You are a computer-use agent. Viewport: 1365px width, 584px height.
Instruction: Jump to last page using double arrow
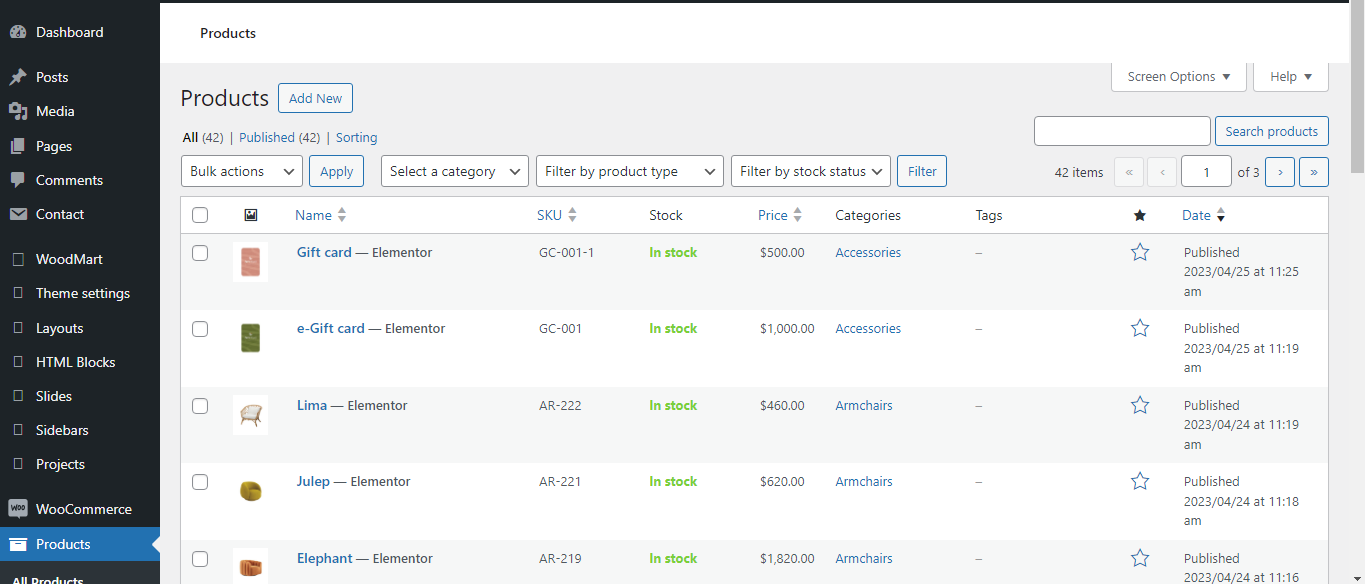[1313, 171]
